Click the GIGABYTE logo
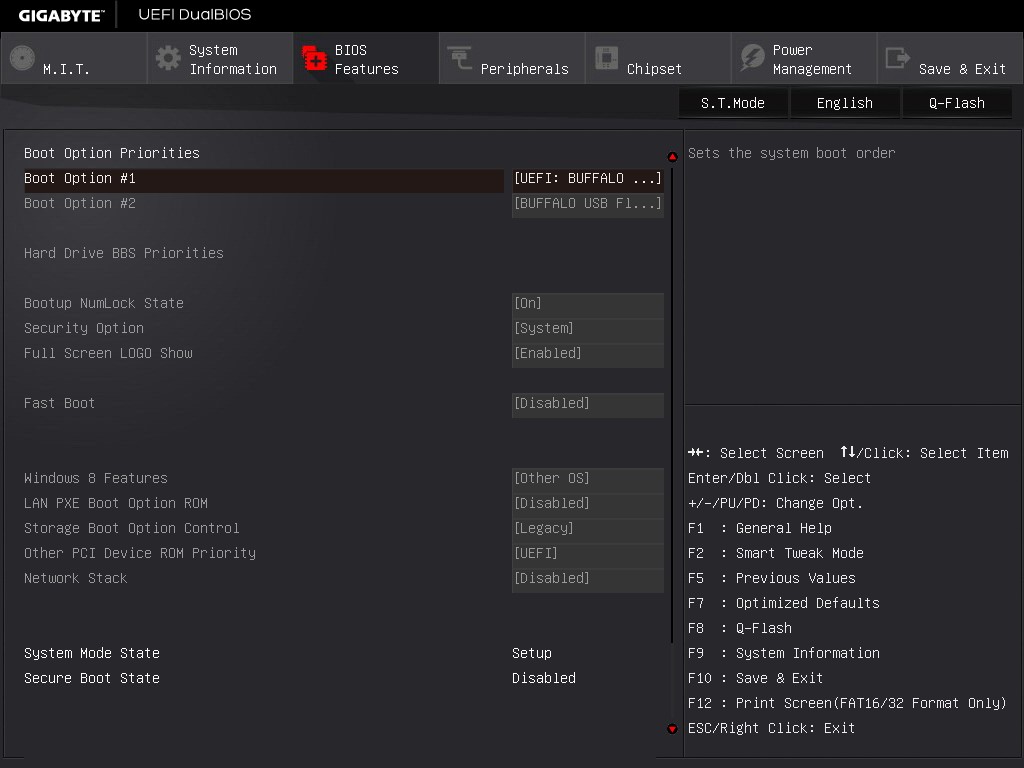The height and width of the screenshot is (768, 1024). (61, 15)
